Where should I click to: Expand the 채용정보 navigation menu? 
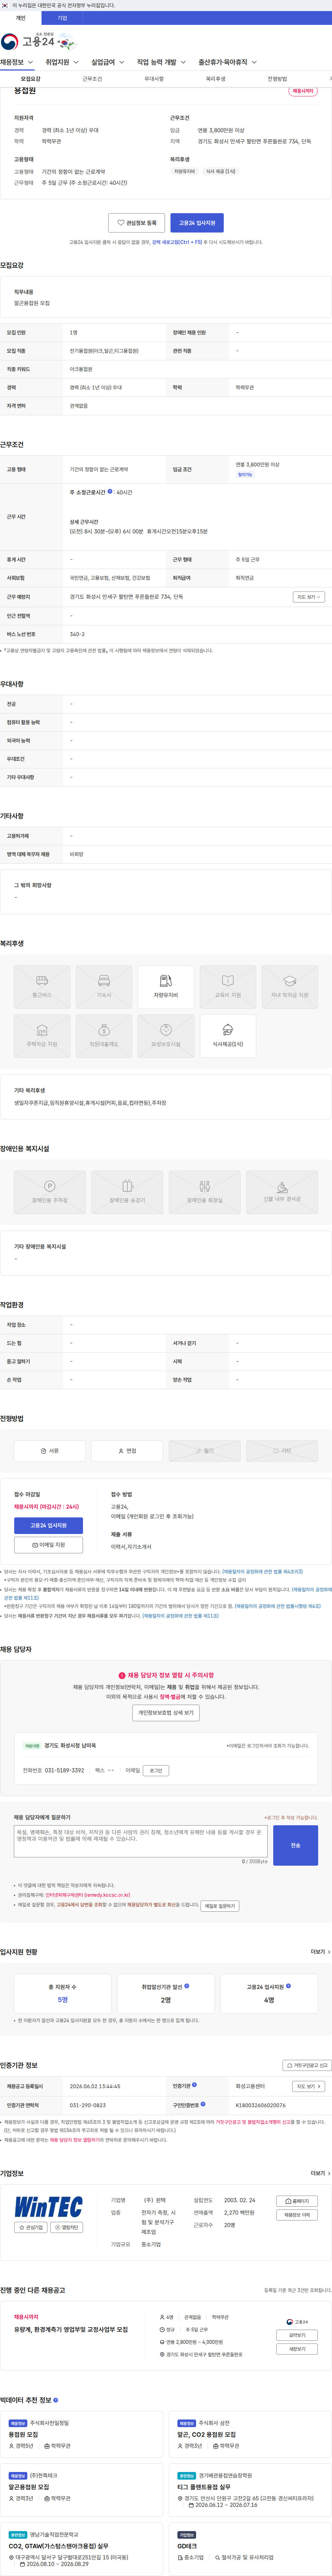click(x=17, y=62)
